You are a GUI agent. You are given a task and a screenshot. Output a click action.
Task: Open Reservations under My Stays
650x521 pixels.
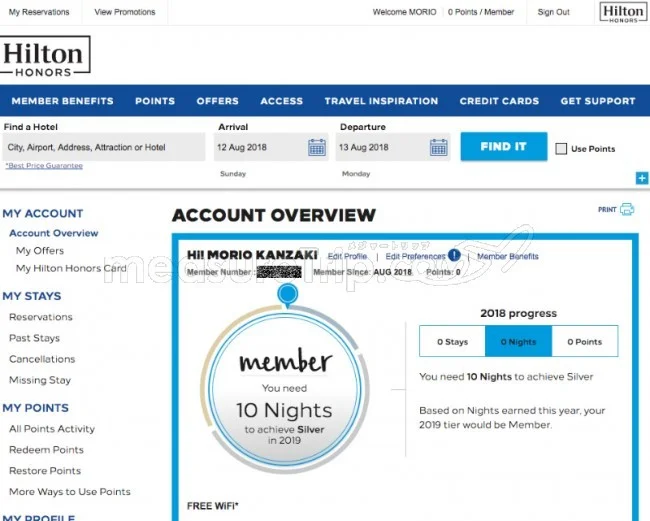point(41,317)
